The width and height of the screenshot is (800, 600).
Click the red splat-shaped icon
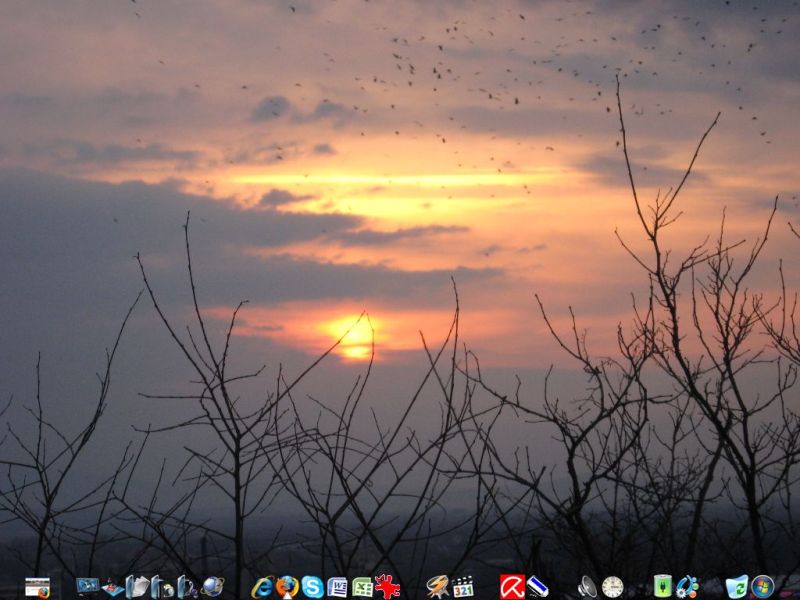(x=387, y=586)
